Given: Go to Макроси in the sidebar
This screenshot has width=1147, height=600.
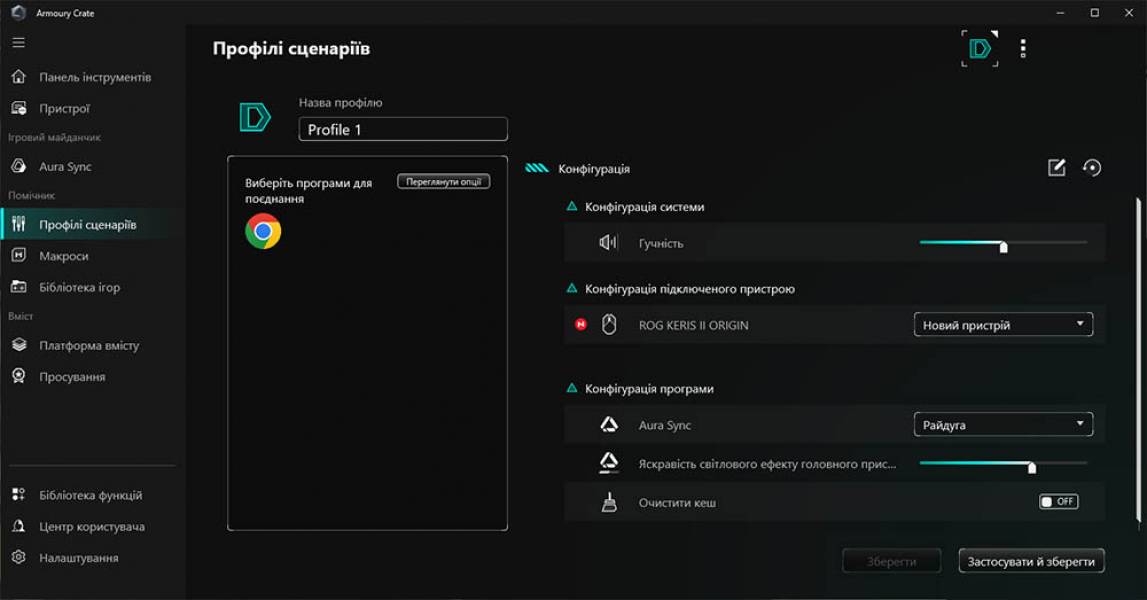Looking at the screenshot, I should (63, 256).
